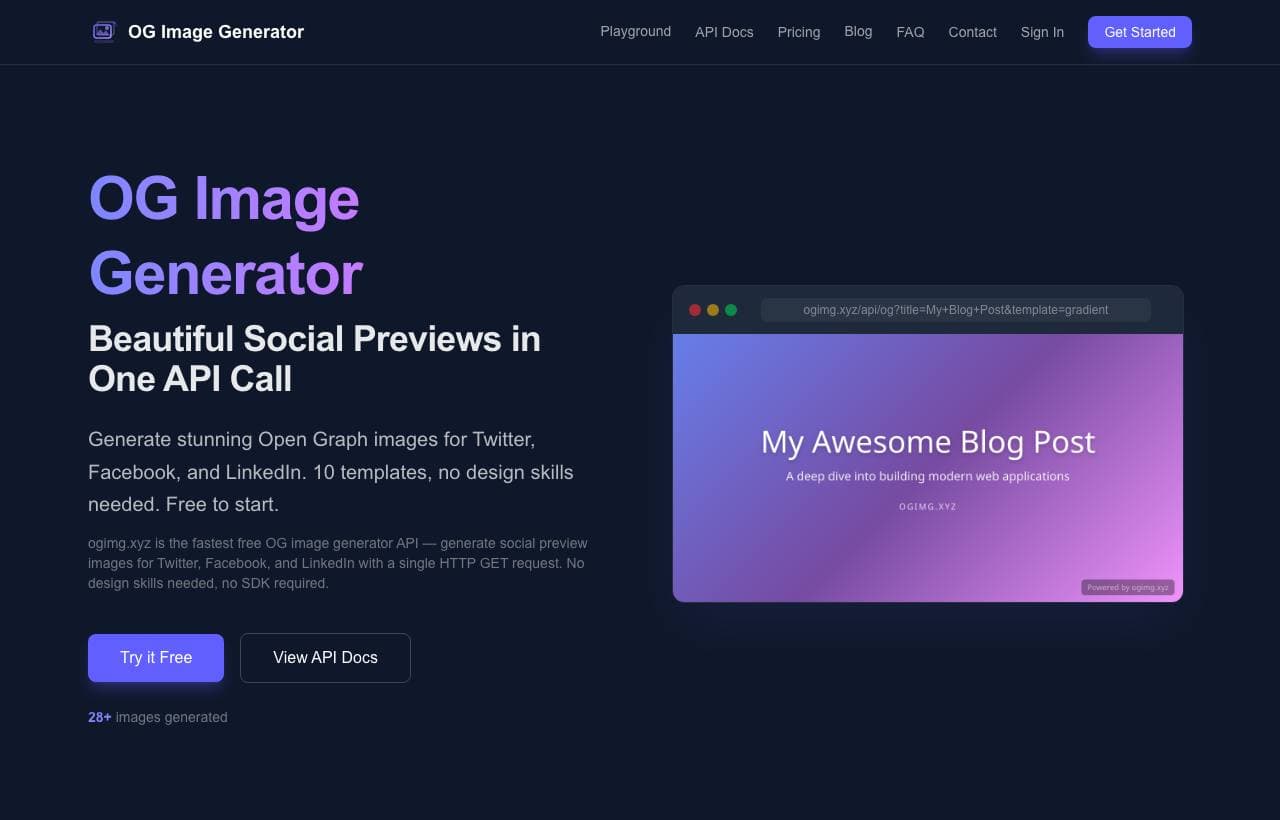Open the Pricing page
Screen dimensions: 1280x820
799,32
